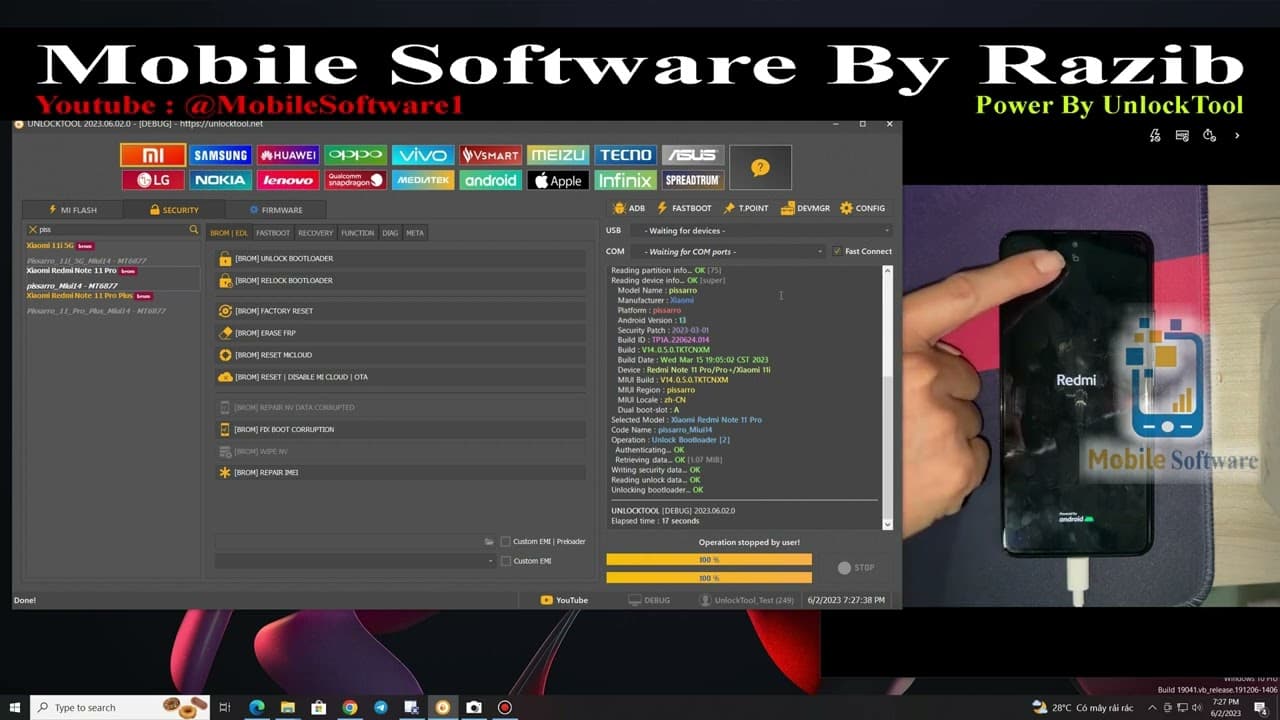1280x720 pixels.
Task: Run [BROM] Reset MiCloud
Action: (x=400, y=355)
